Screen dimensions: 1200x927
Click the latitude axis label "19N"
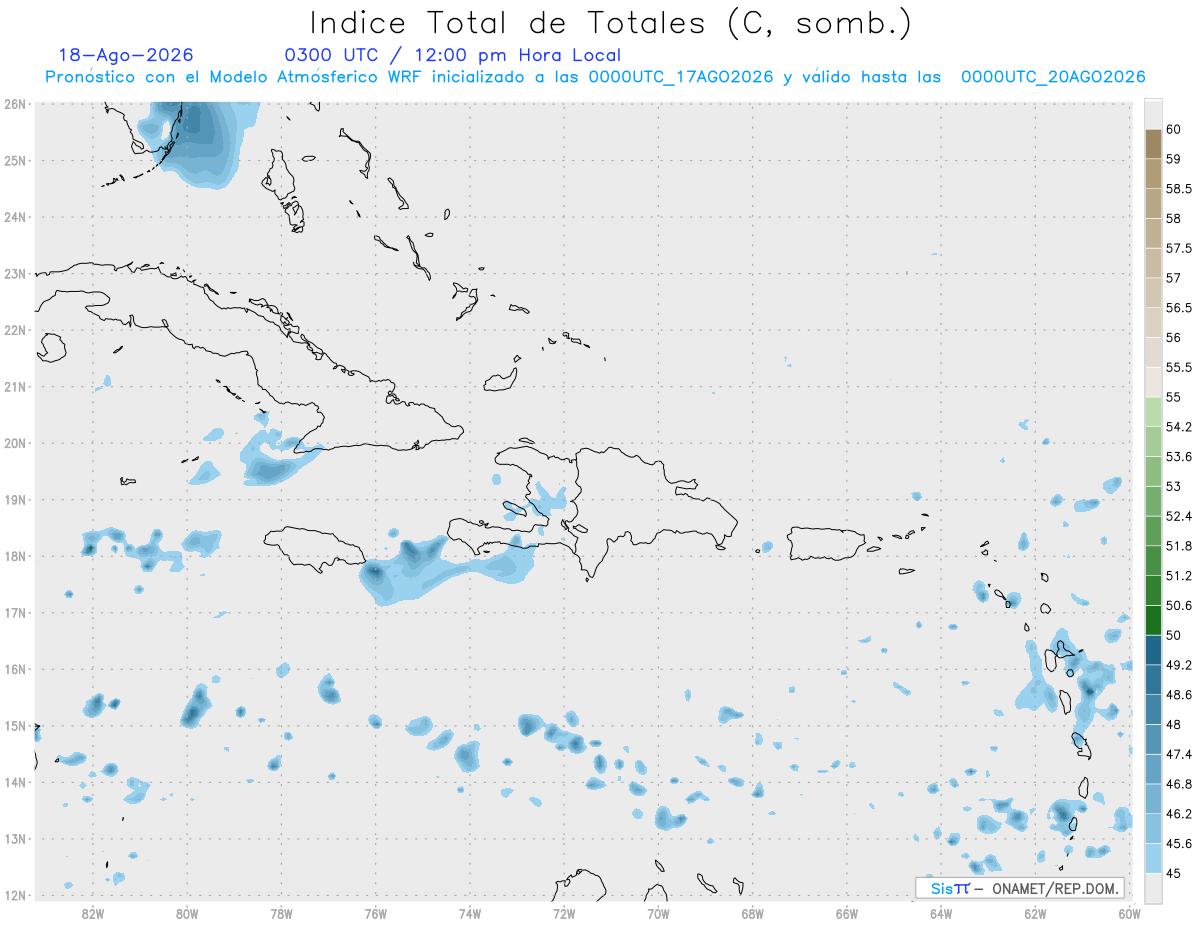[x=15, y=499]
